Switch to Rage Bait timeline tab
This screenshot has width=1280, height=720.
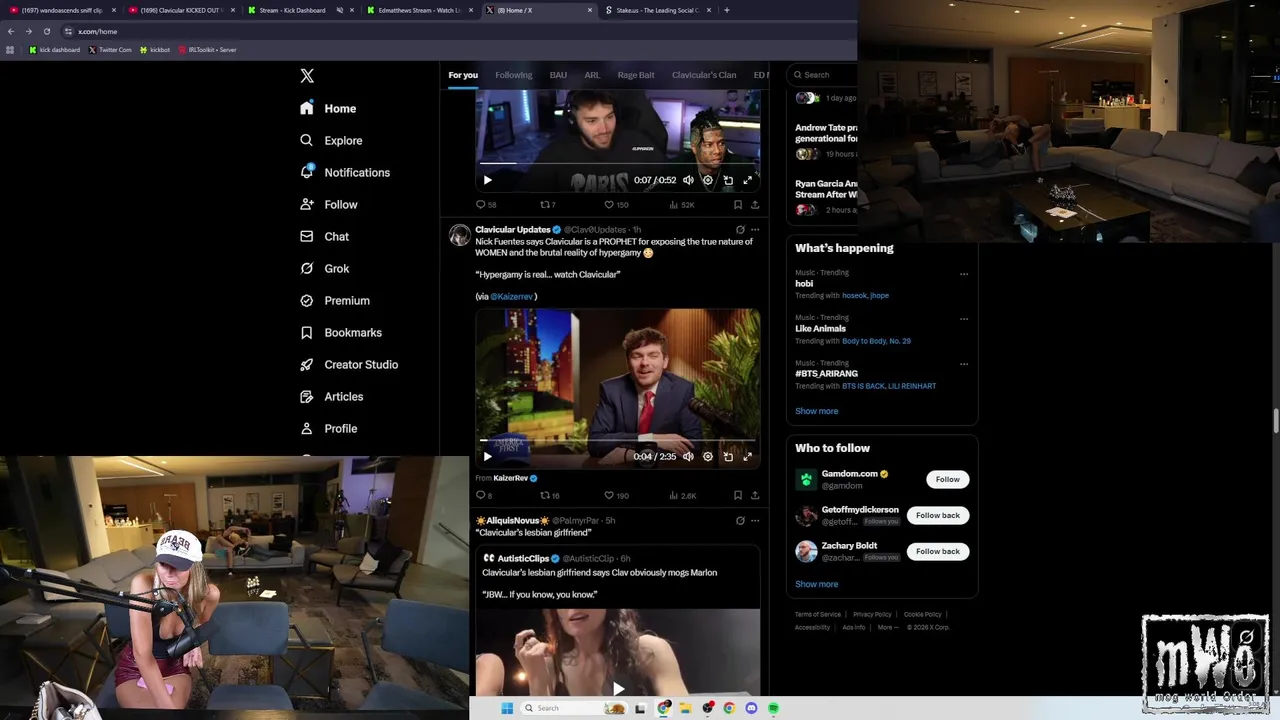coord(636,75)
